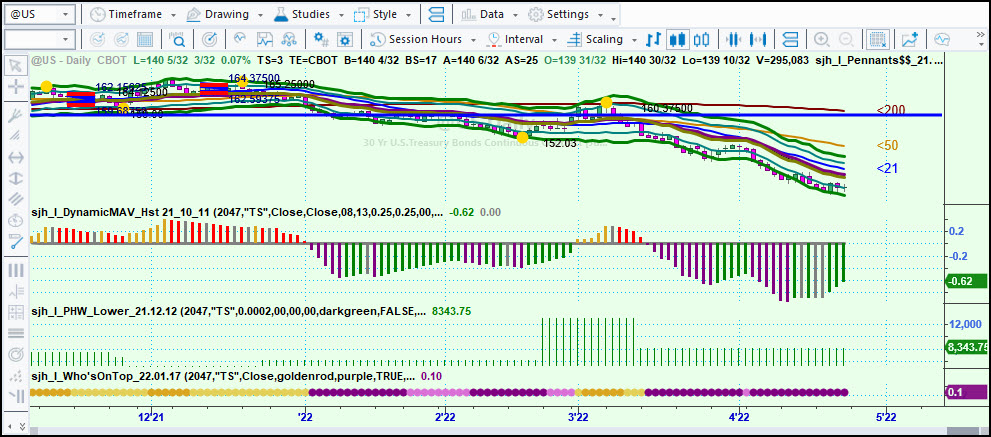Click the sjh_I_Pennants$$ study label
This screenshot has height=437, width=991.
point(879,61)
